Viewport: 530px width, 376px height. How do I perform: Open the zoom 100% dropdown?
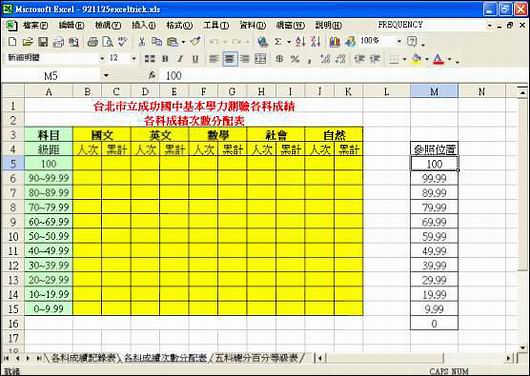tap(399, 42)
